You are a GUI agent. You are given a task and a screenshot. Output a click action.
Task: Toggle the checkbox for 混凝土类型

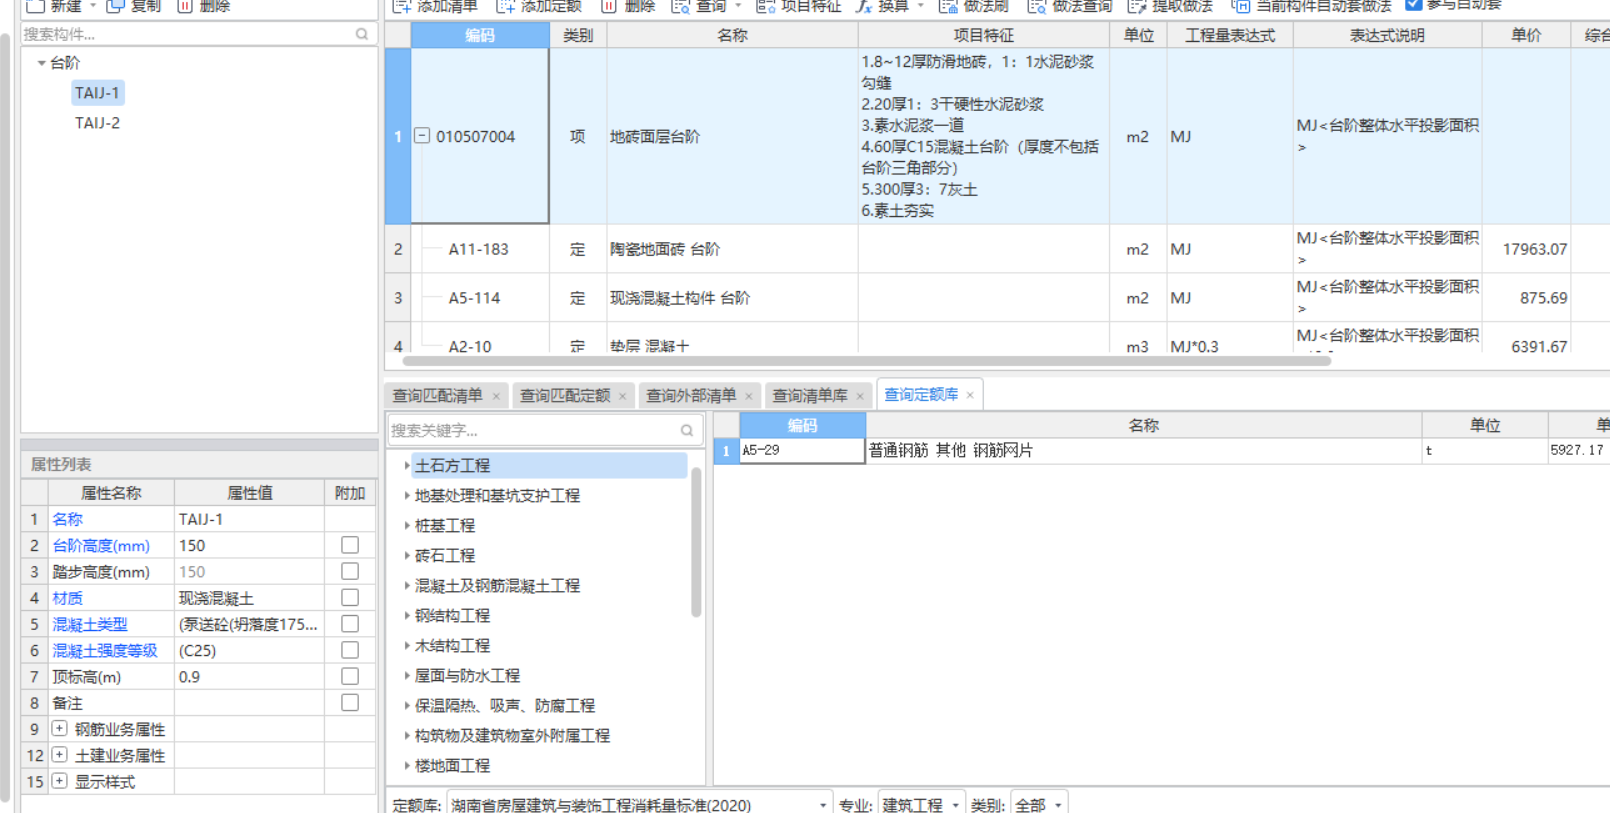point(350,623)
